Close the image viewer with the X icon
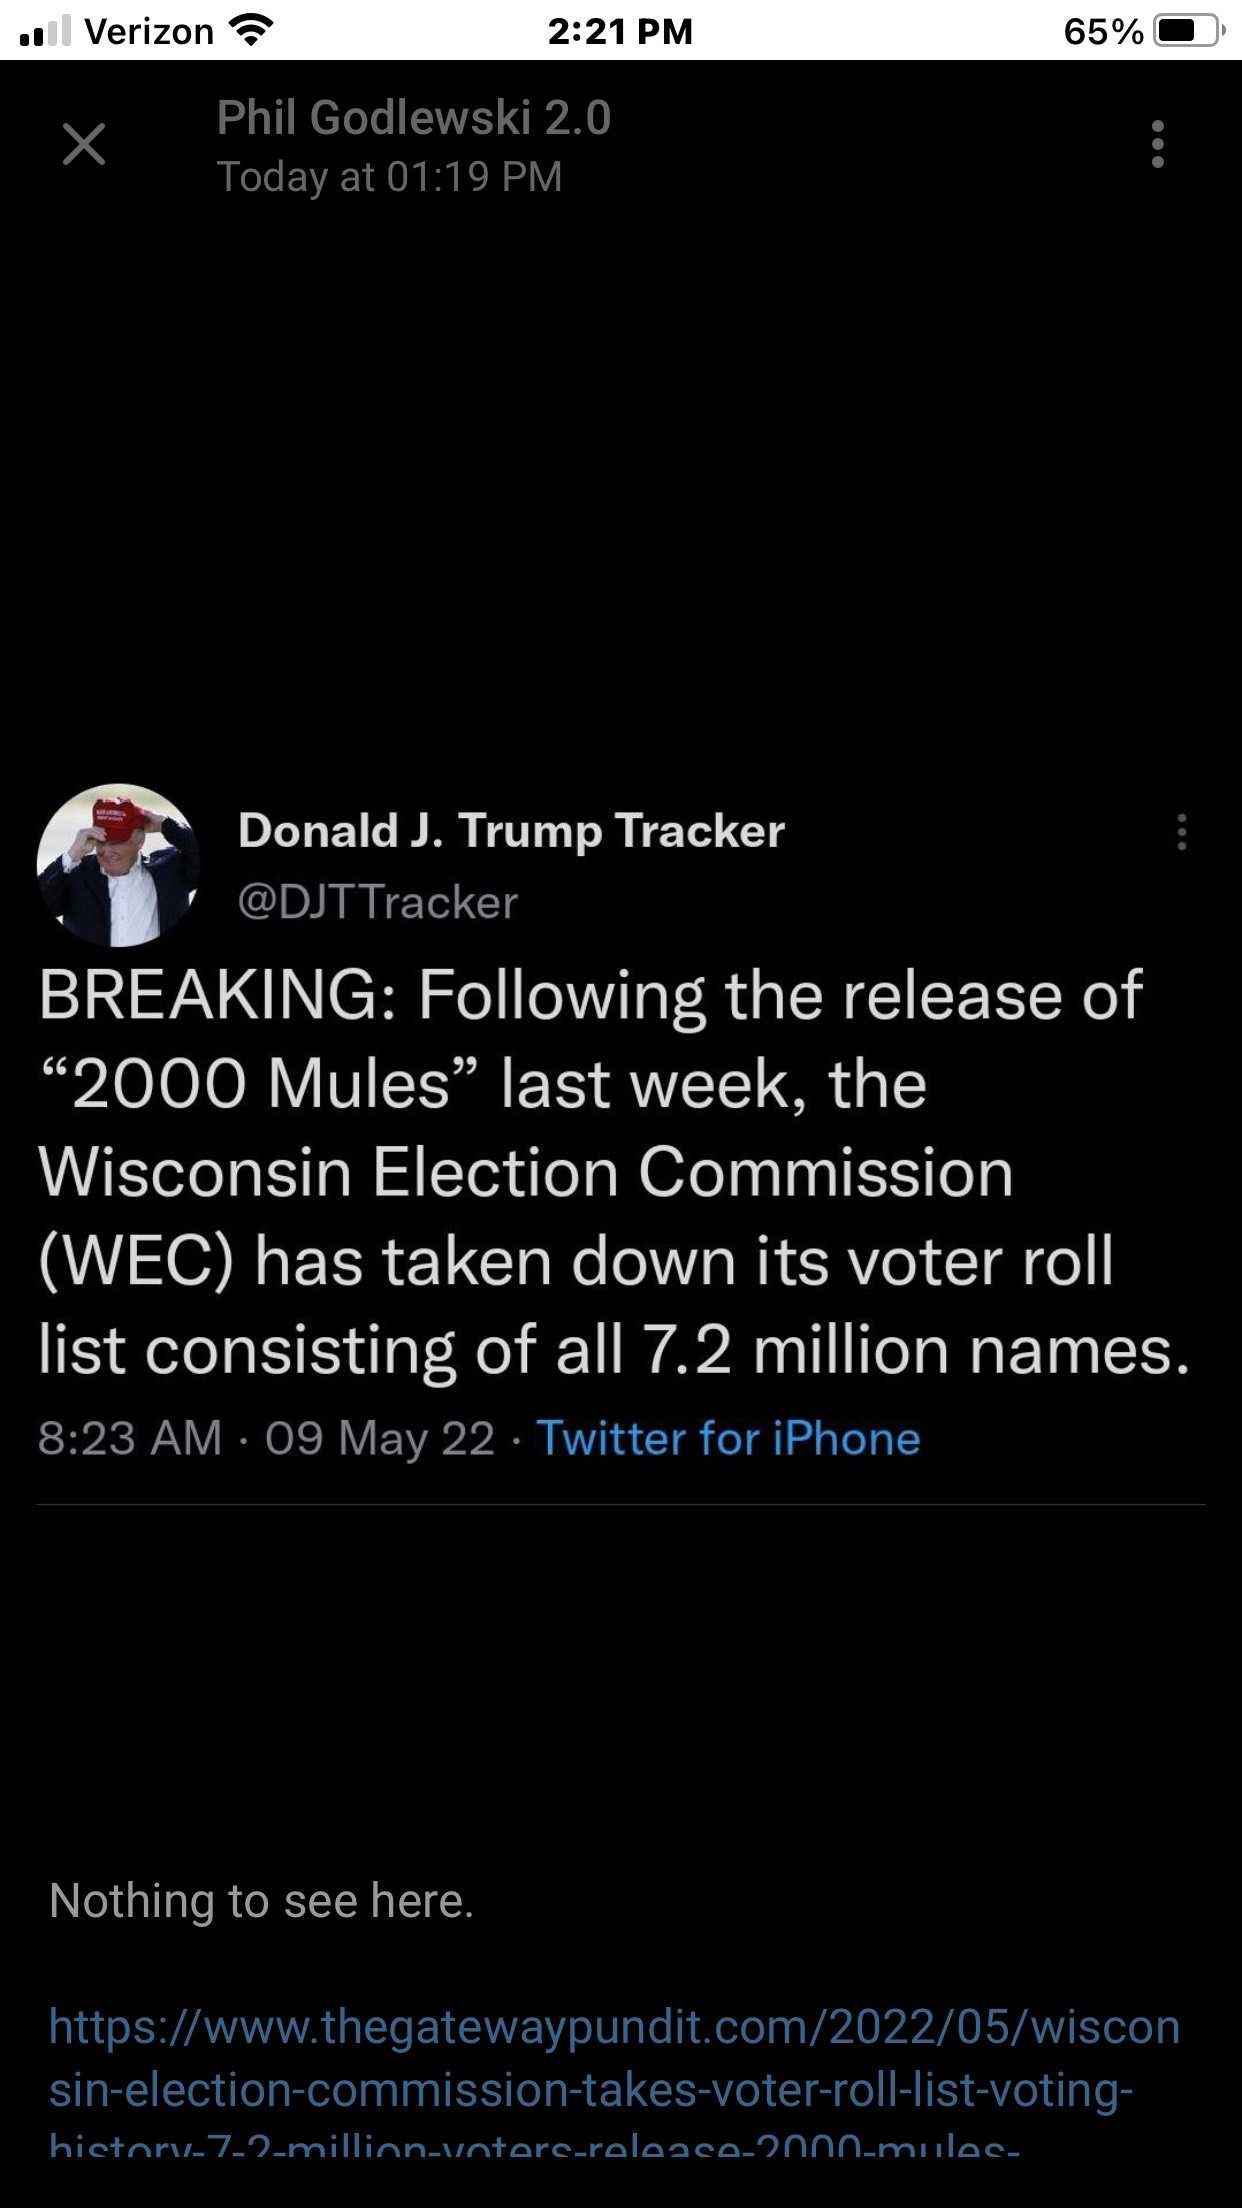The width and height of the screenshot is (1242, 2208). [x=84, y=144]
